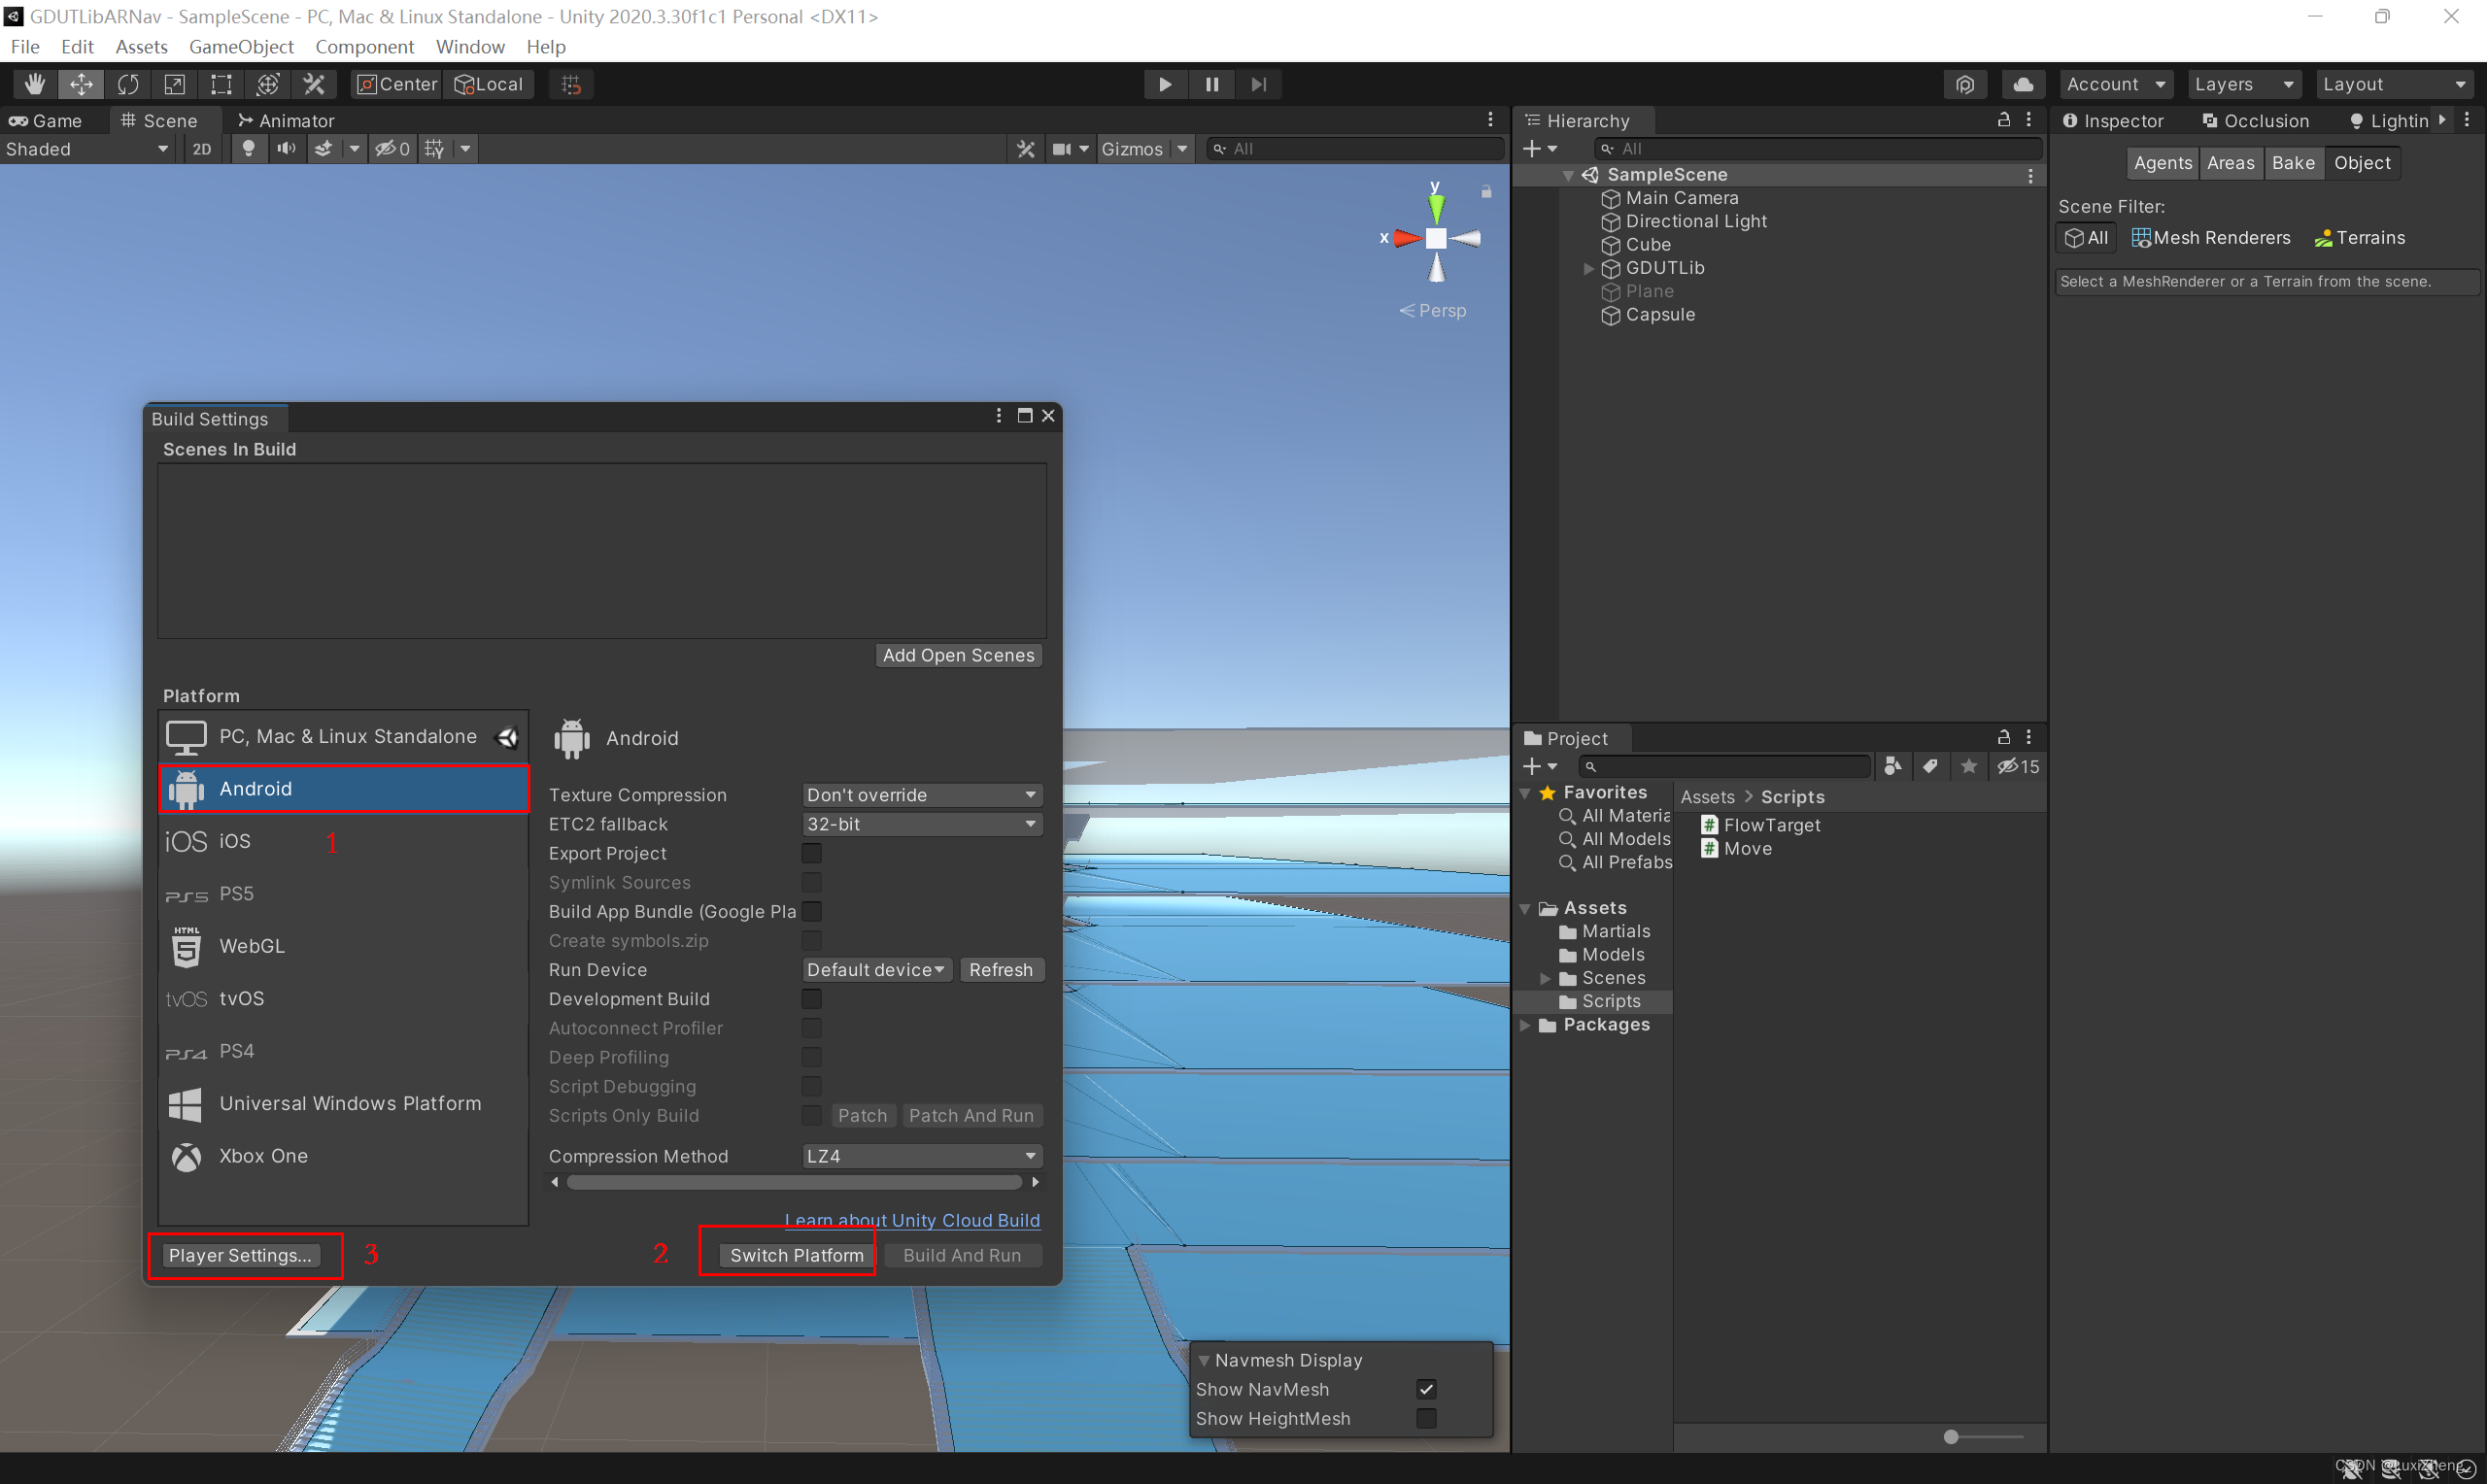Image resolution: width=2487 pixels, height=1484 pixels.
Task: Open the GameObject menu
Action: (241, 46)
